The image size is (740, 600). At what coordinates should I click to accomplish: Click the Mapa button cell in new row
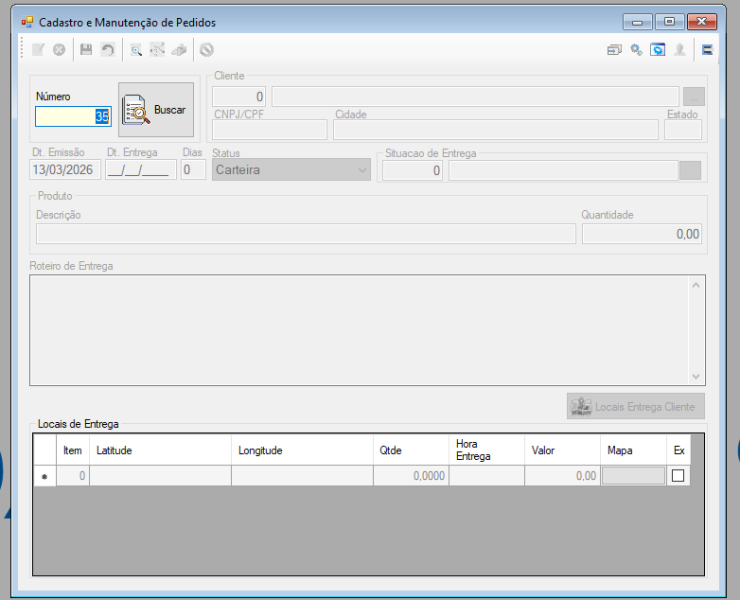(x=633, y=476)
